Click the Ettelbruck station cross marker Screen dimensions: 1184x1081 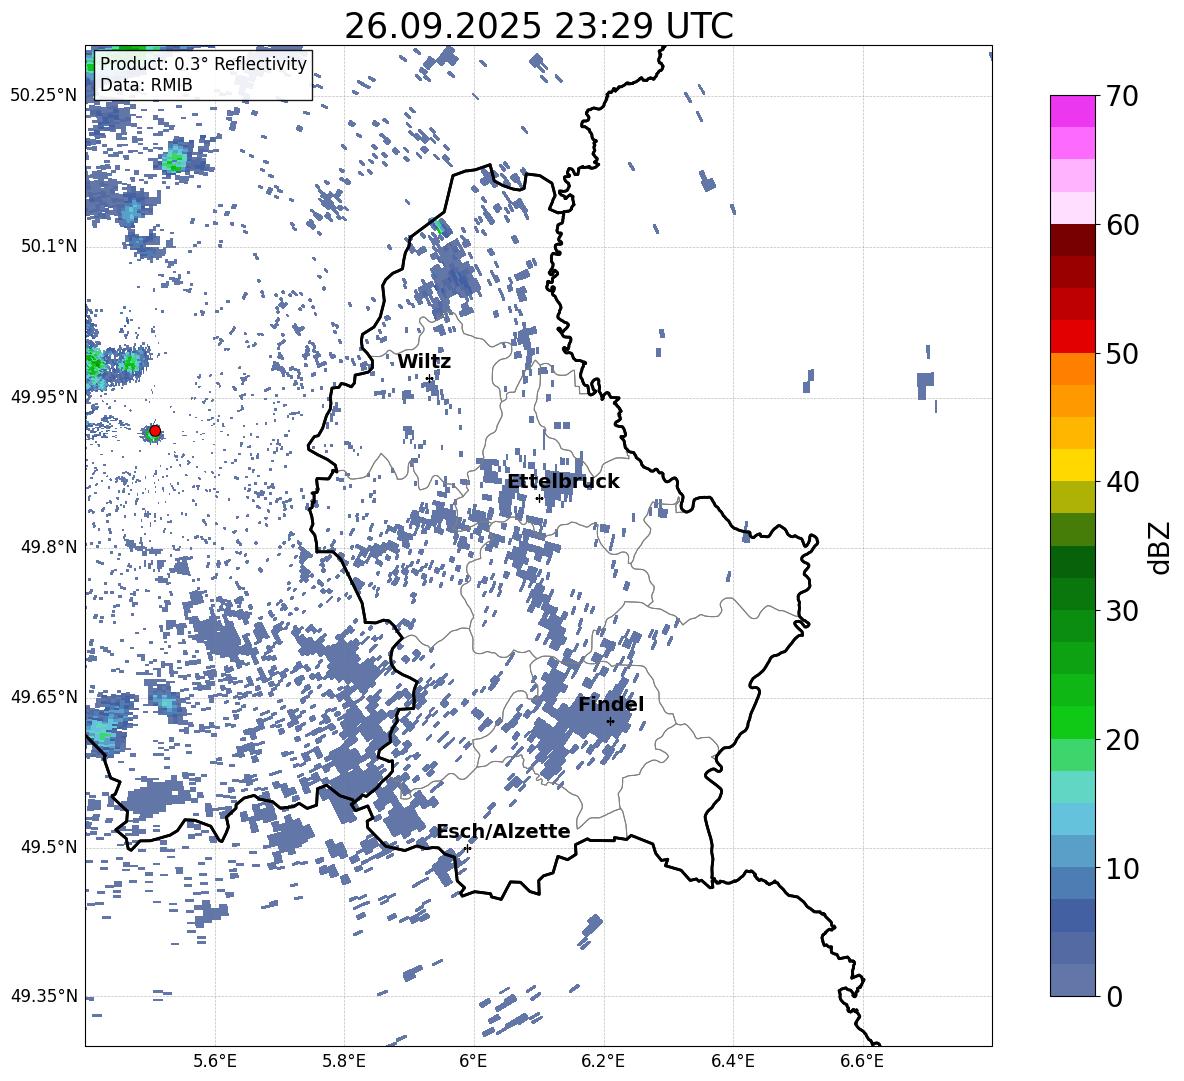tap(539, 498)
